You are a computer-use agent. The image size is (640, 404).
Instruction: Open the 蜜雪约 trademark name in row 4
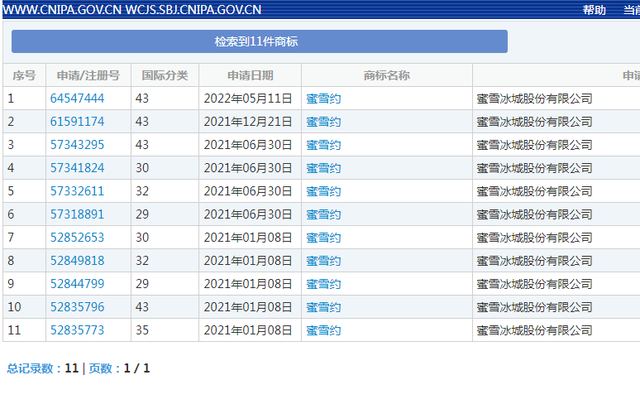pyautogui.click(x=323, y=168)
